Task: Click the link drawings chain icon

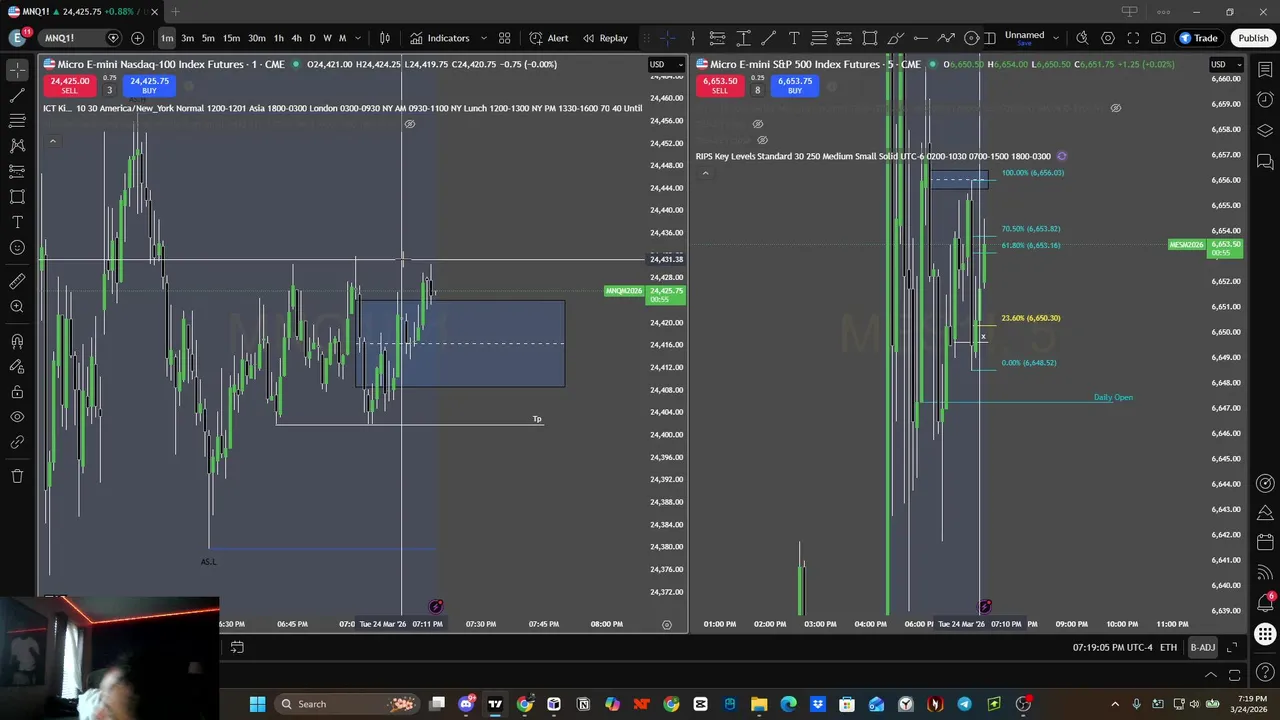Action: (17, 442)
